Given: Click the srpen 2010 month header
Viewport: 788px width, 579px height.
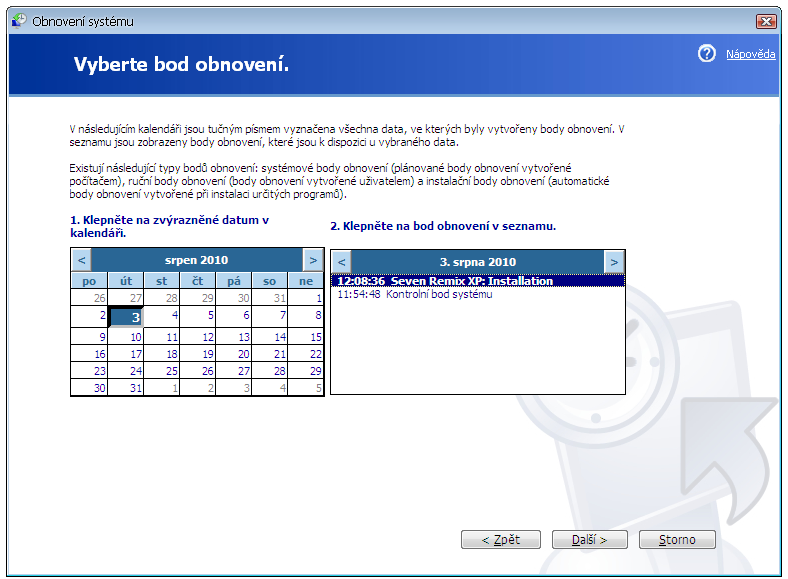Looking at the screenshot, I should 197,260.
